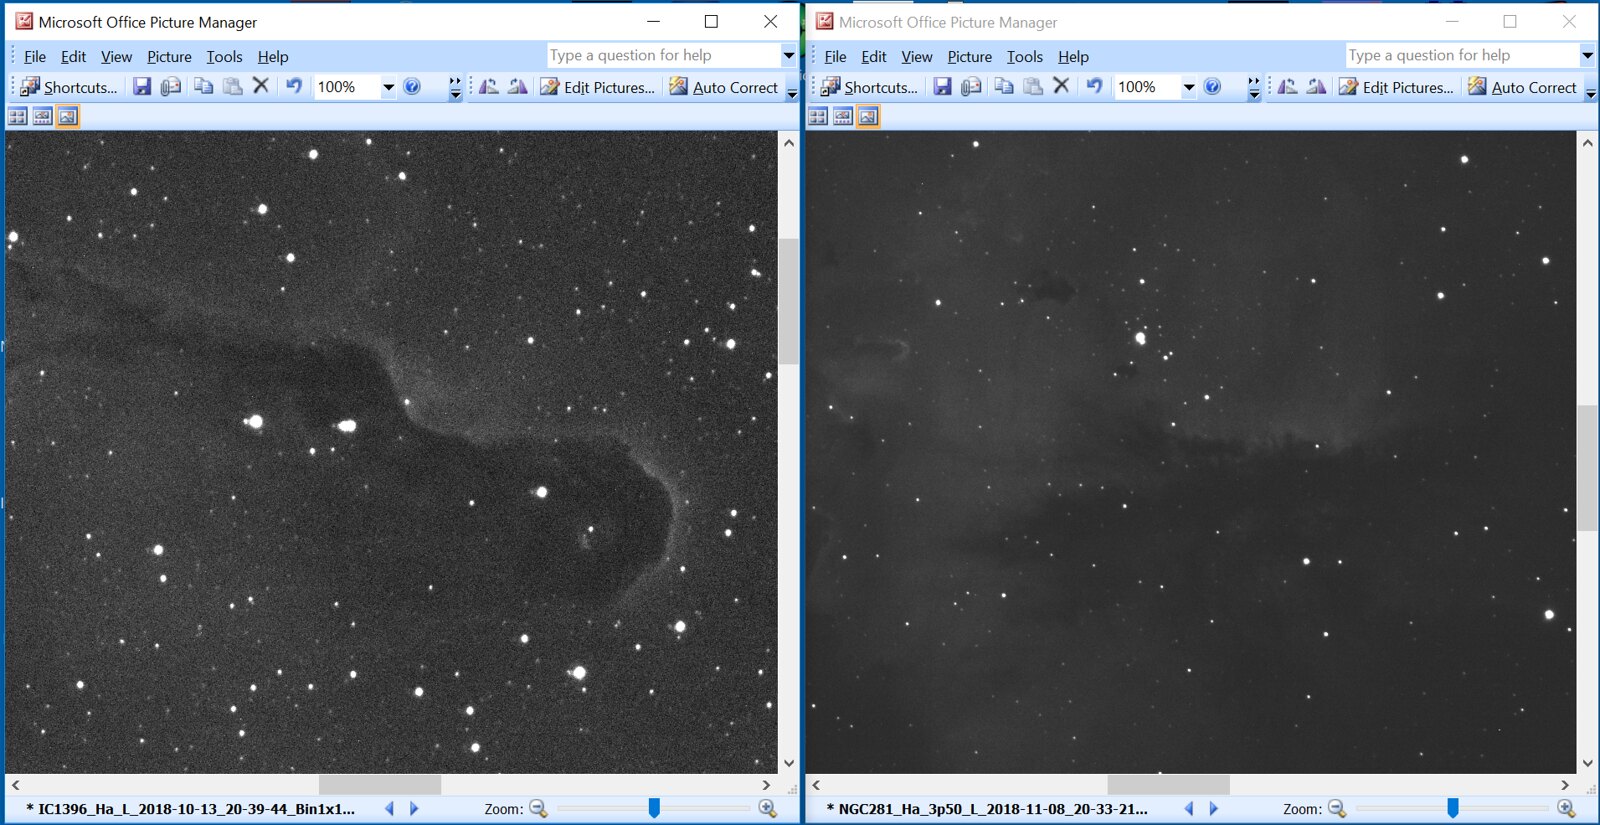
Task: Click Undo arrow in right NGC281 window
Action: 1094,86
